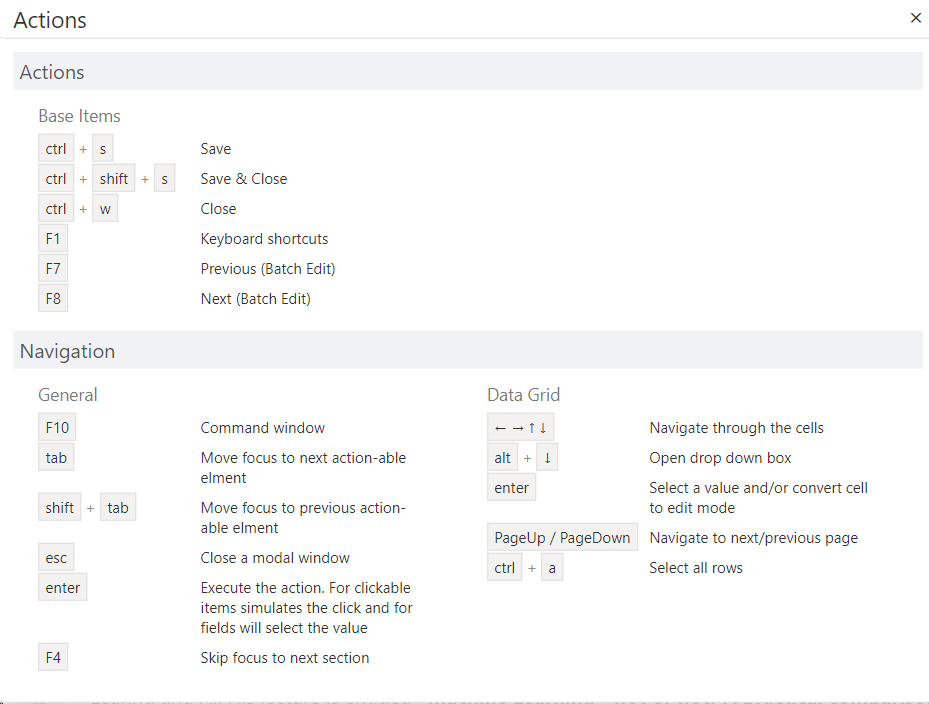Click the Select all rows description
The image size is (929, 704).
click(x=696, y=568)
